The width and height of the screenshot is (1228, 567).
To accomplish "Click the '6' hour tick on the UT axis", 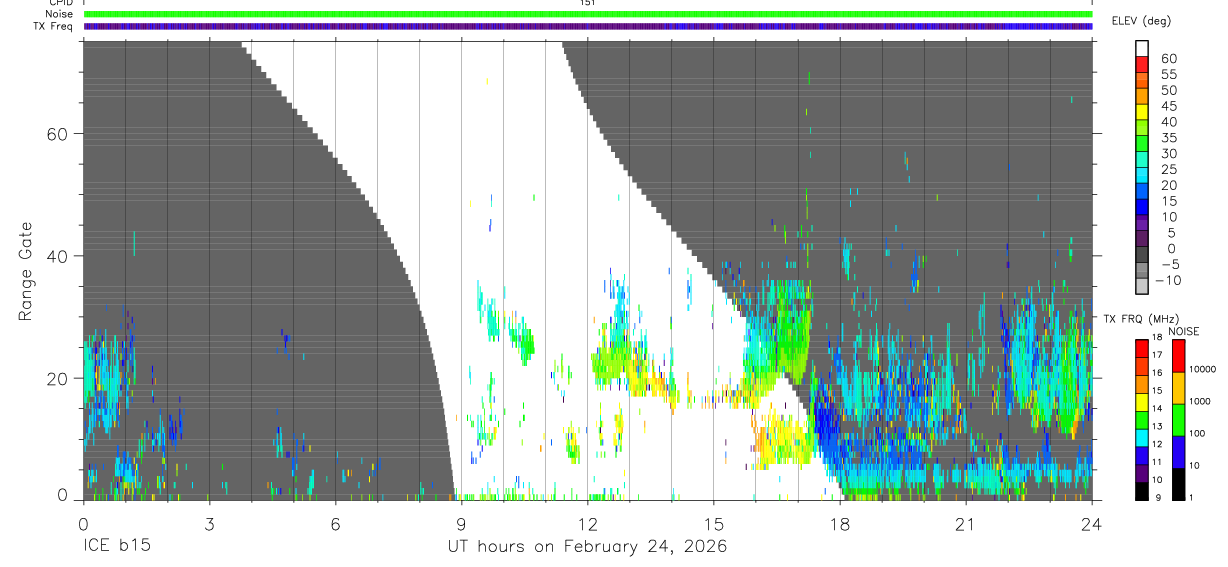I will 335,524.
